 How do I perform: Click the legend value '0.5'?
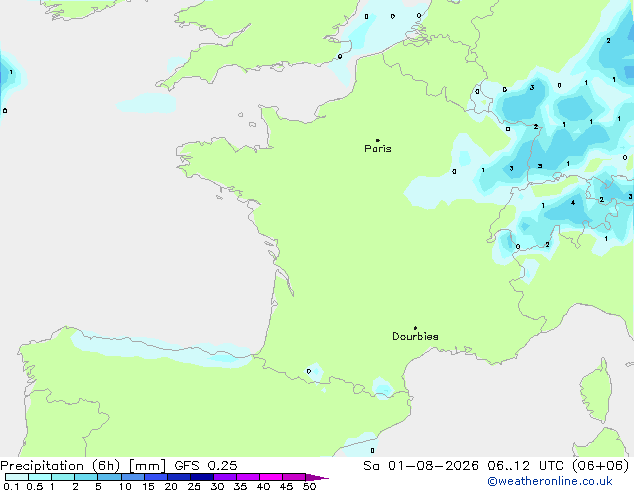coord(35,486)
